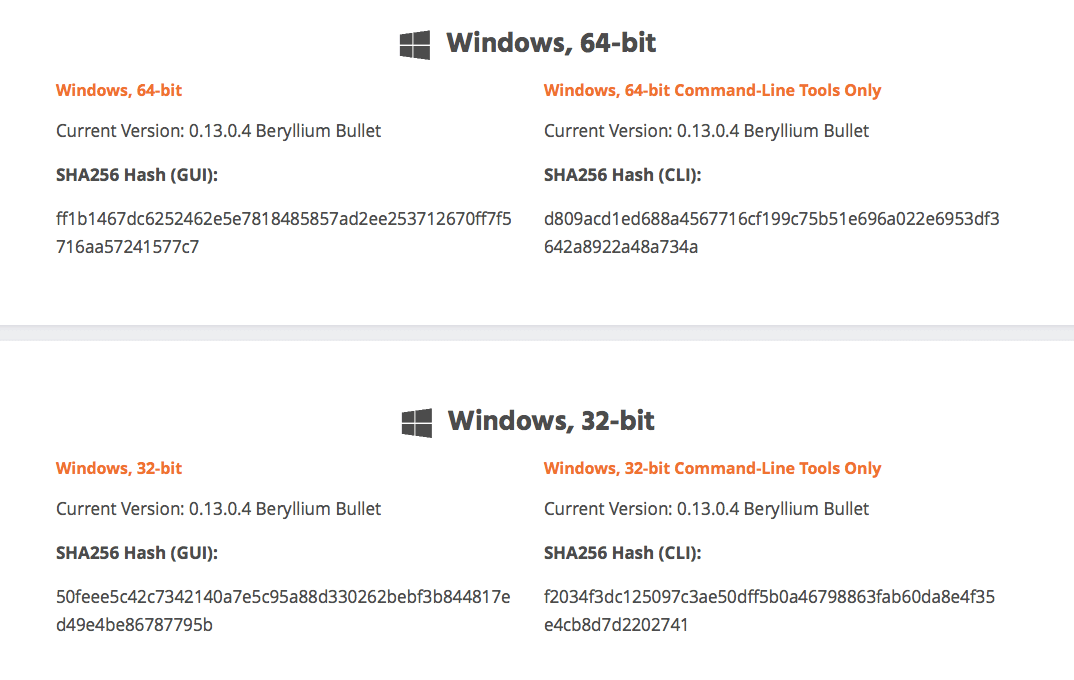Click the Windows logo beside the 32-bit heading

(x=416, y=422)
